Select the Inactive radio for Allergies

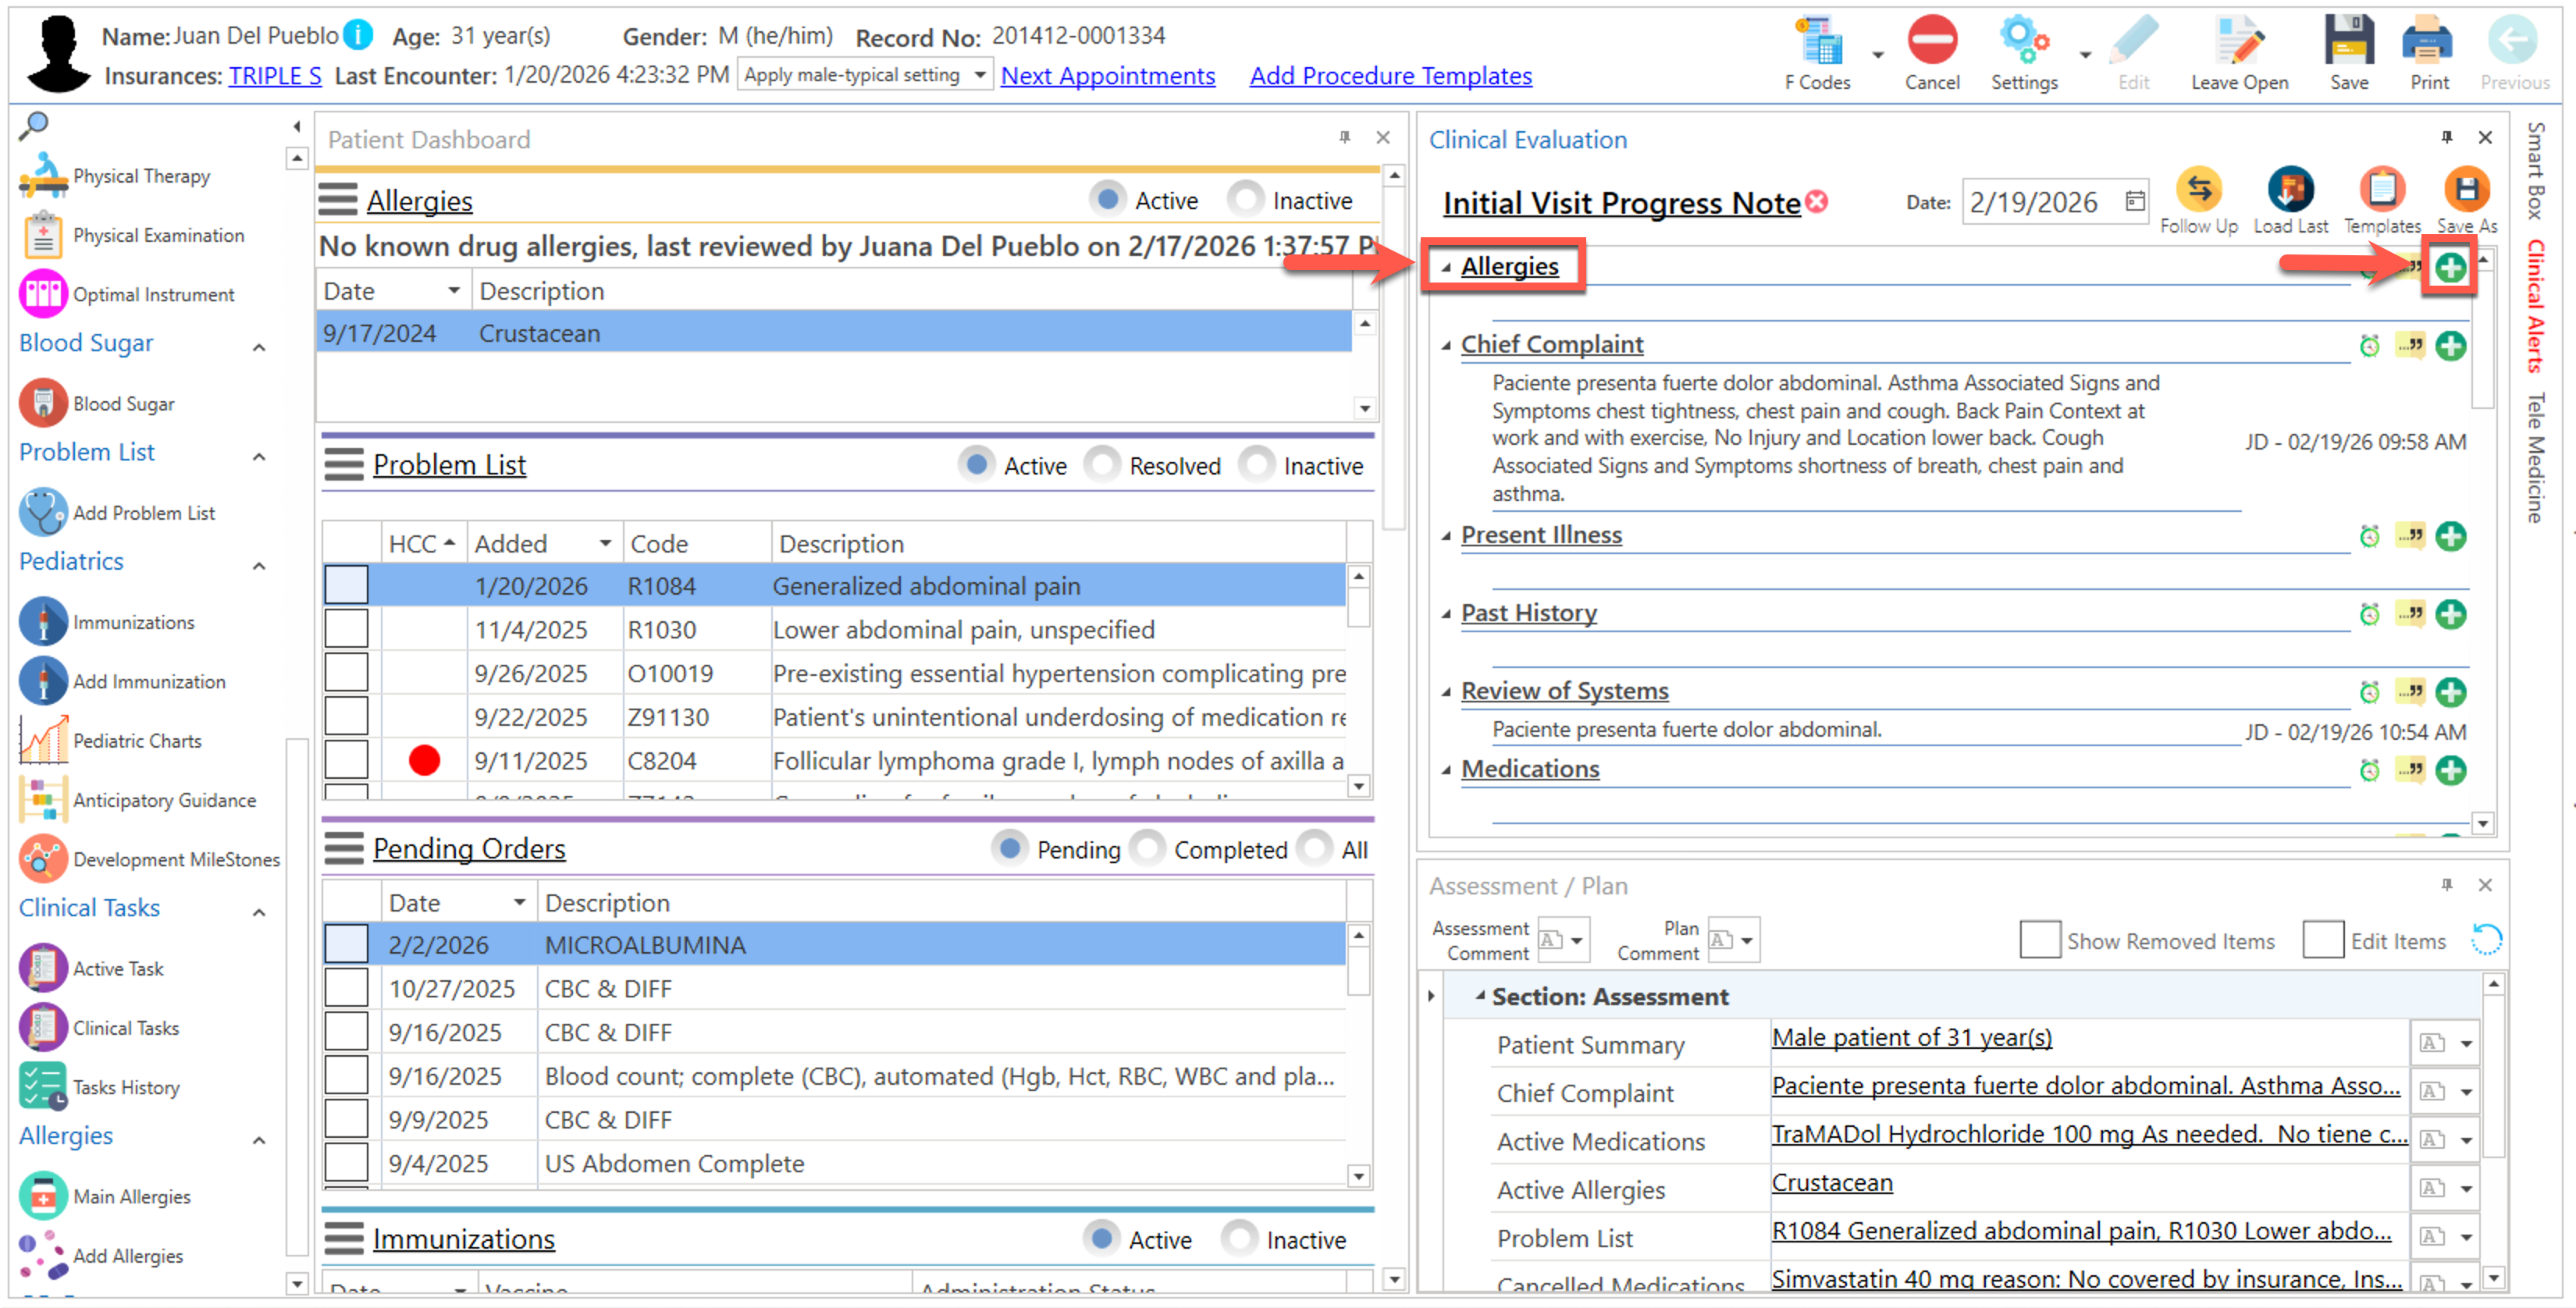(1245, 200)
